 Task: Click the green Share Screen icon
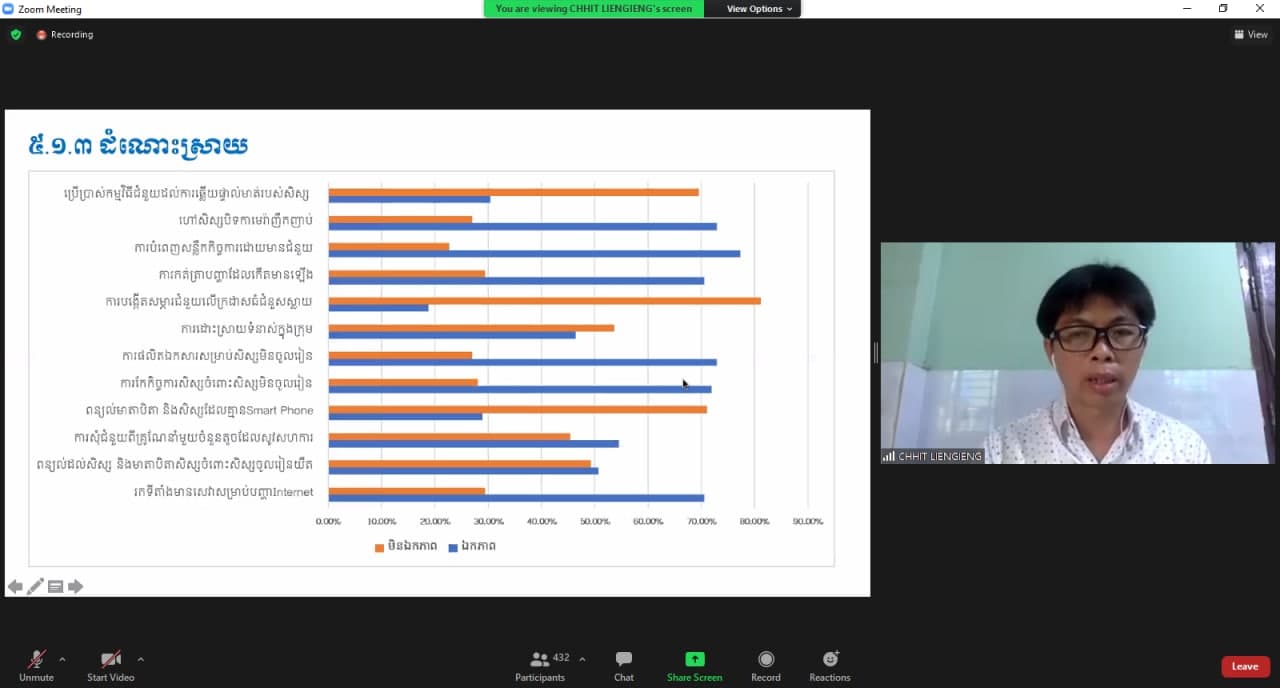(x=694, y=660)
